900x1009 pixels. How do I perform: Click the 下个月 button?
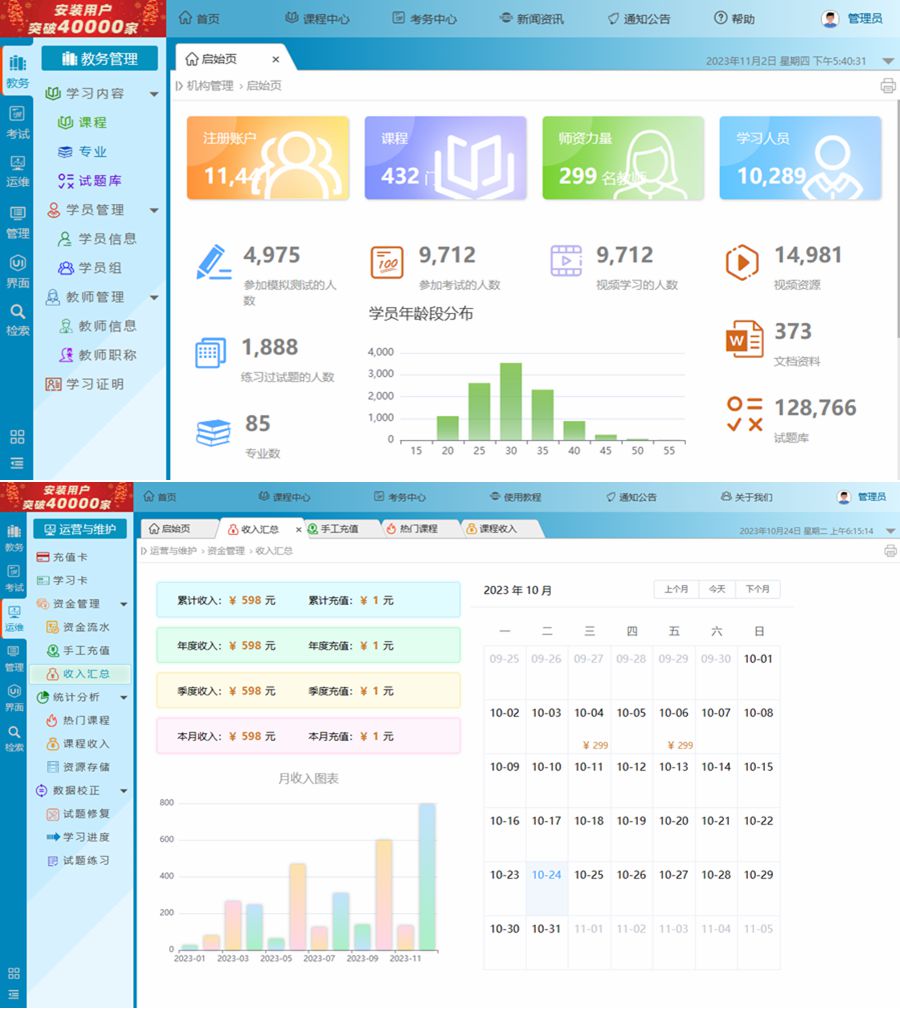point(759,590)
